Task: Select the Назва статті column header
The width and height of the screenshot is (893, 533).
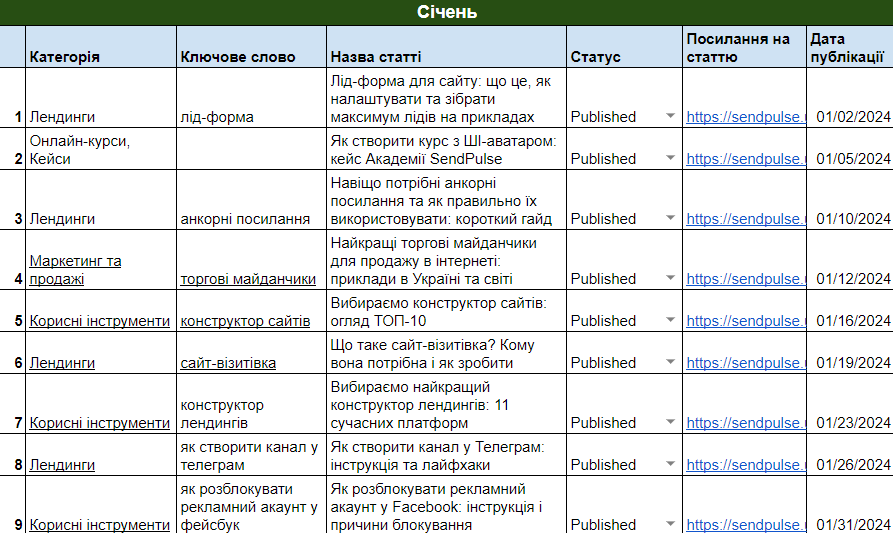Action: pyautogui.click(x=446, y=47)
